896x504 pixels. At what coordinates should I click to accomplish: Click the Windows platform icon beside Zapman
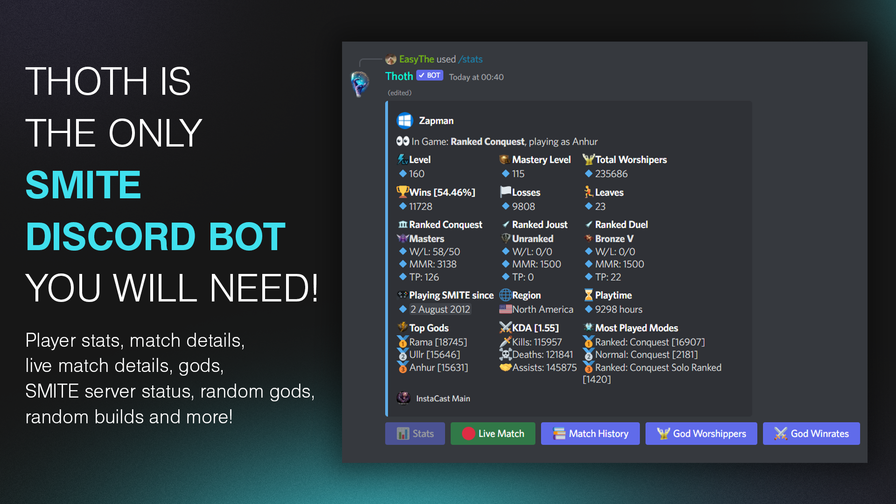coord(405,121)
